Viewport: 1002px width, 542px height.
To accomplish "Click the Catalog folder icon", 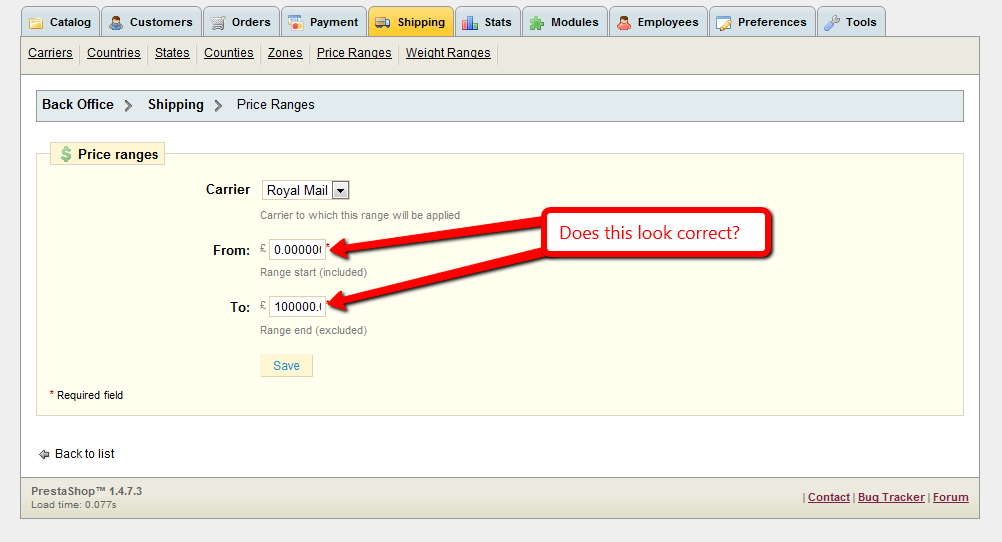I will pyautogui.click(x=36, y=23).
